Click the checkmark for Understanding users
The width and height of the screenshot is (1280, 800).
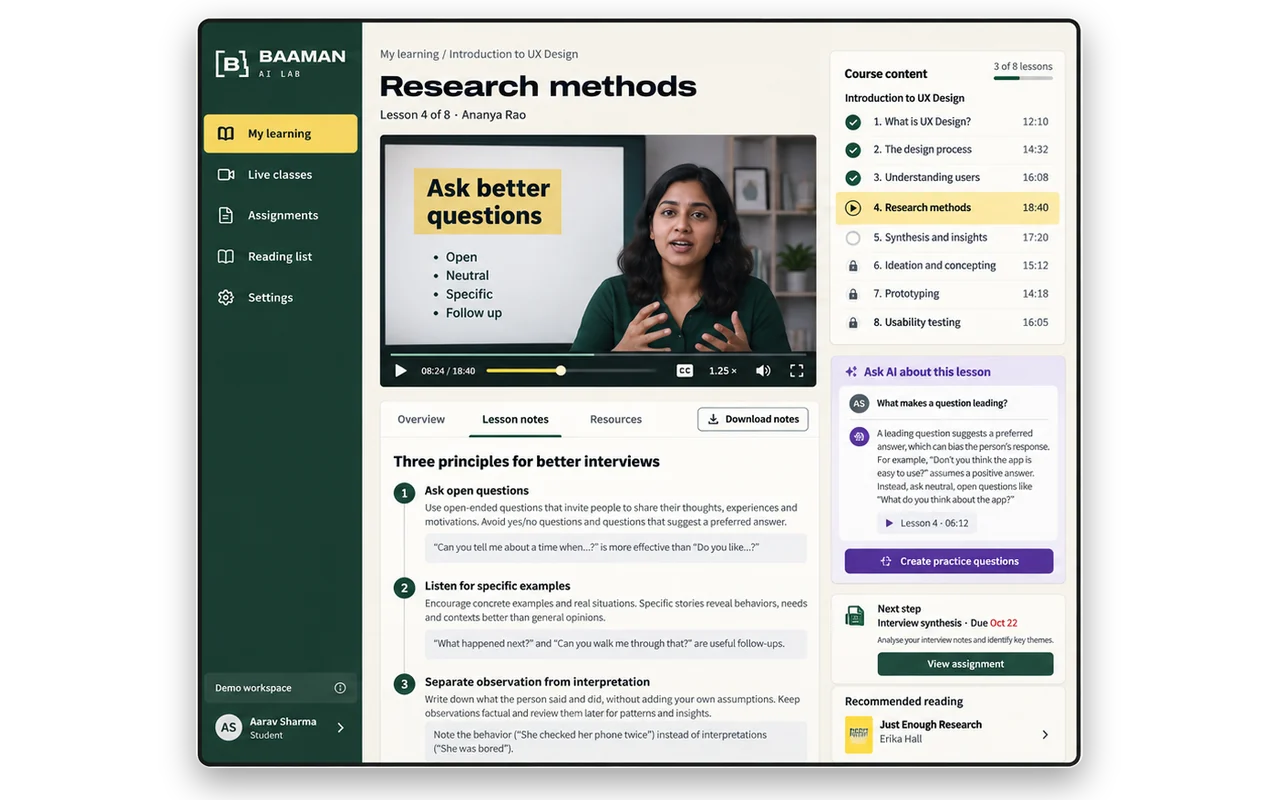click(x=853, y=178)
